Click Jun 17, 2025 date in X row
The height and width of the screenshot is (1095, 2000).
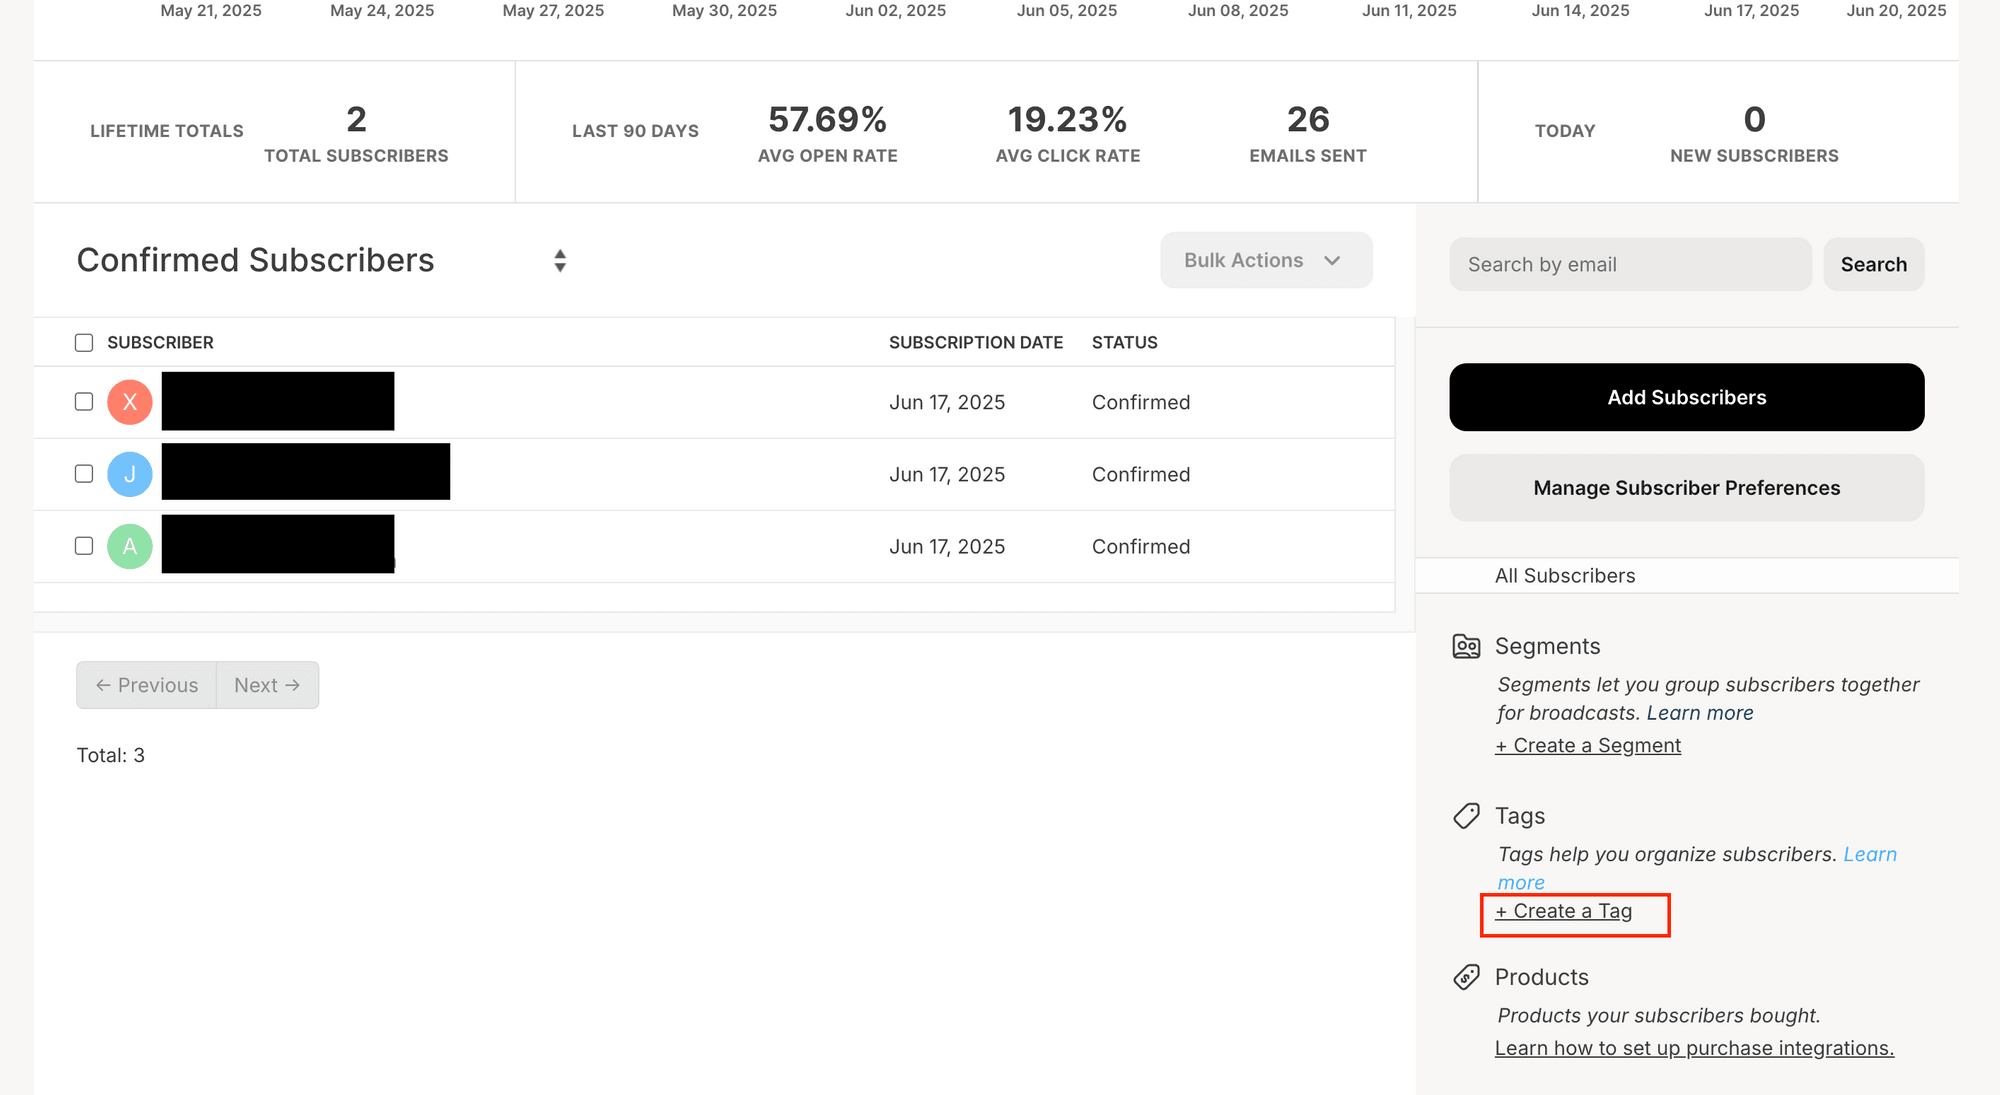pyautogui.click(x=947, y=403)
